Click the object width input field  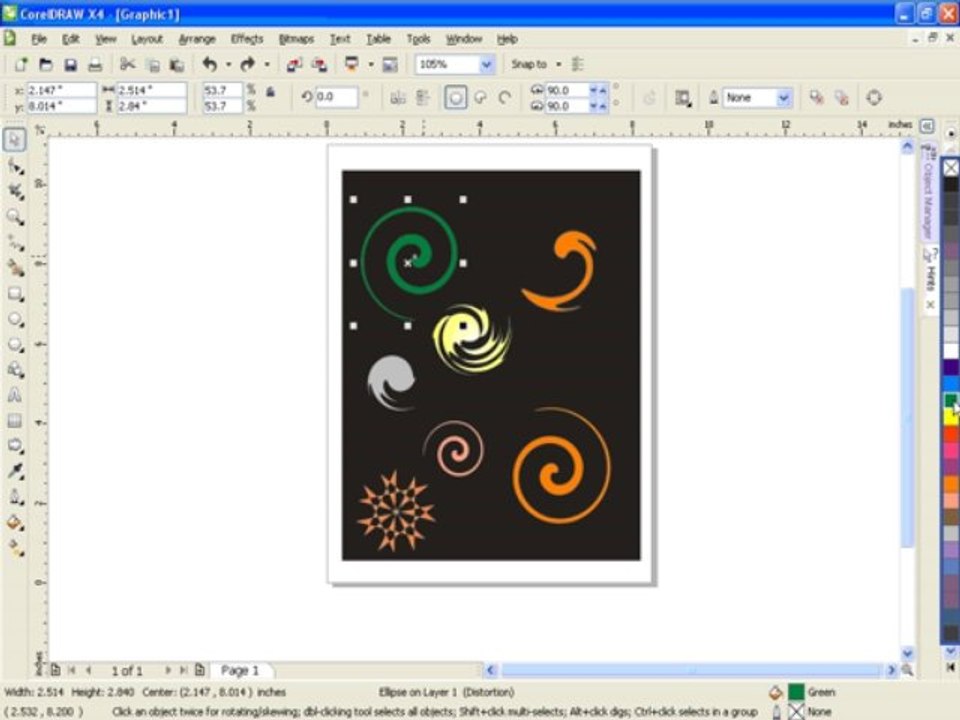tap(151, 91)
